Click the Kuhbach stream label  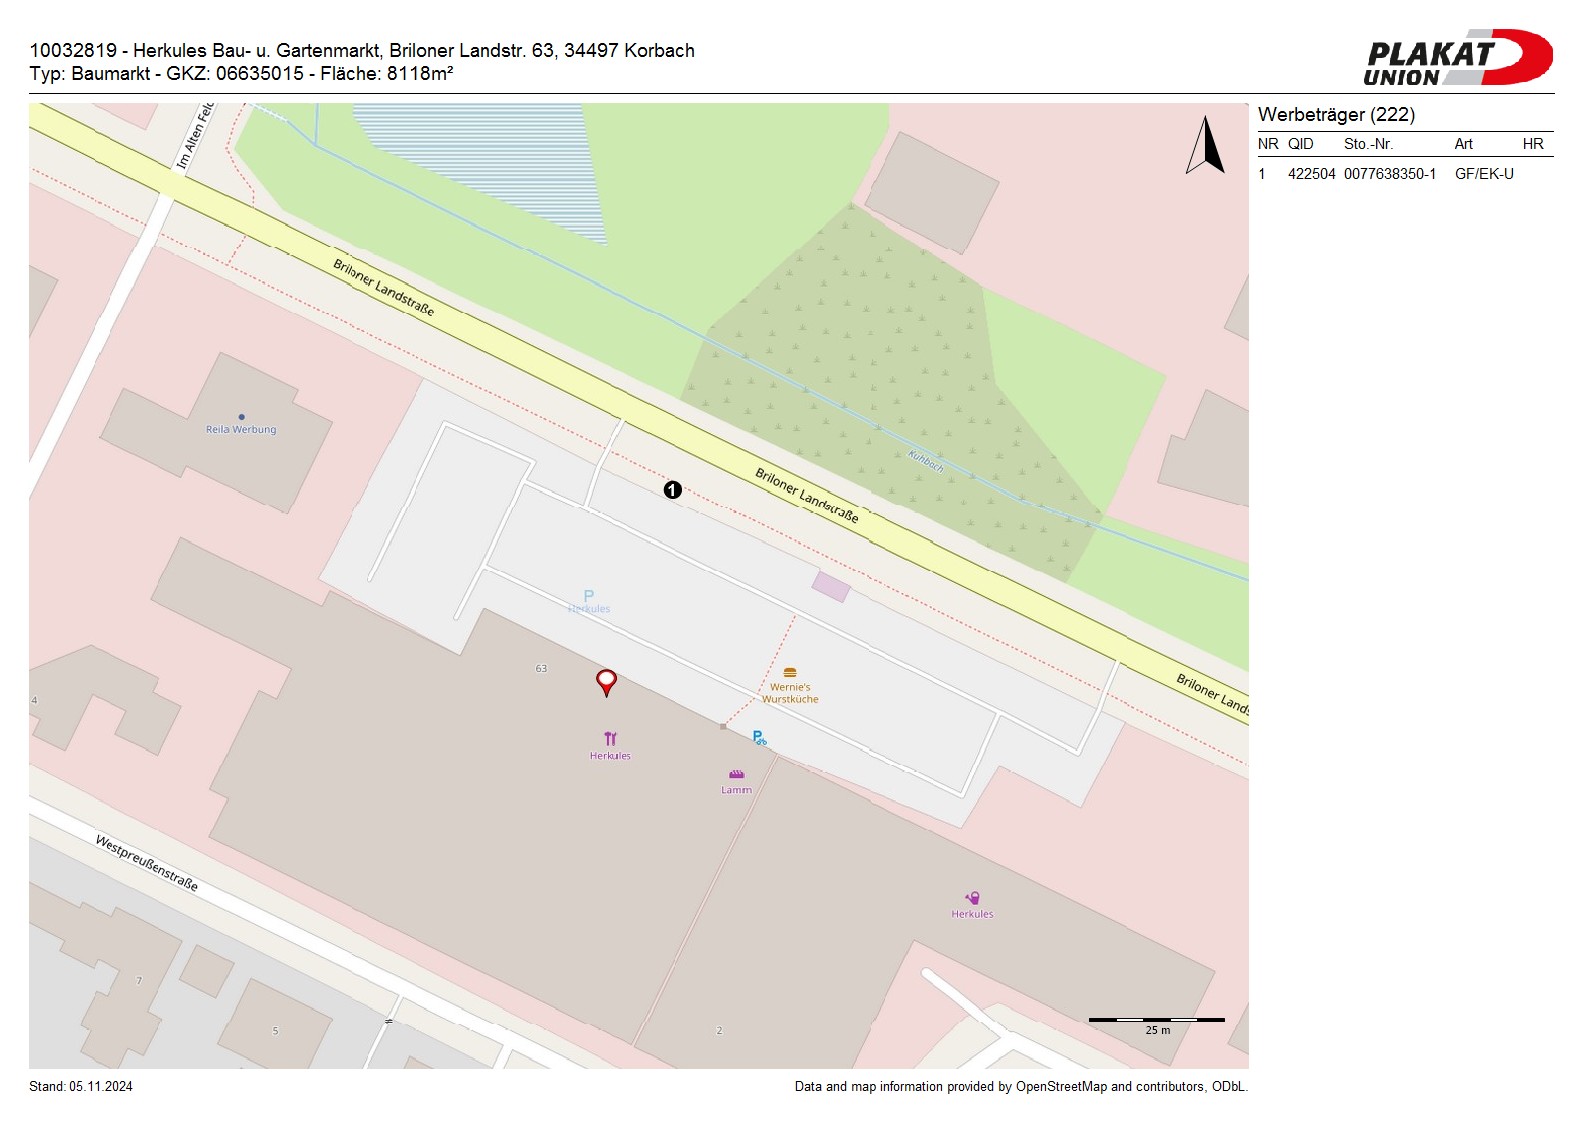click(x=926, y=460)
